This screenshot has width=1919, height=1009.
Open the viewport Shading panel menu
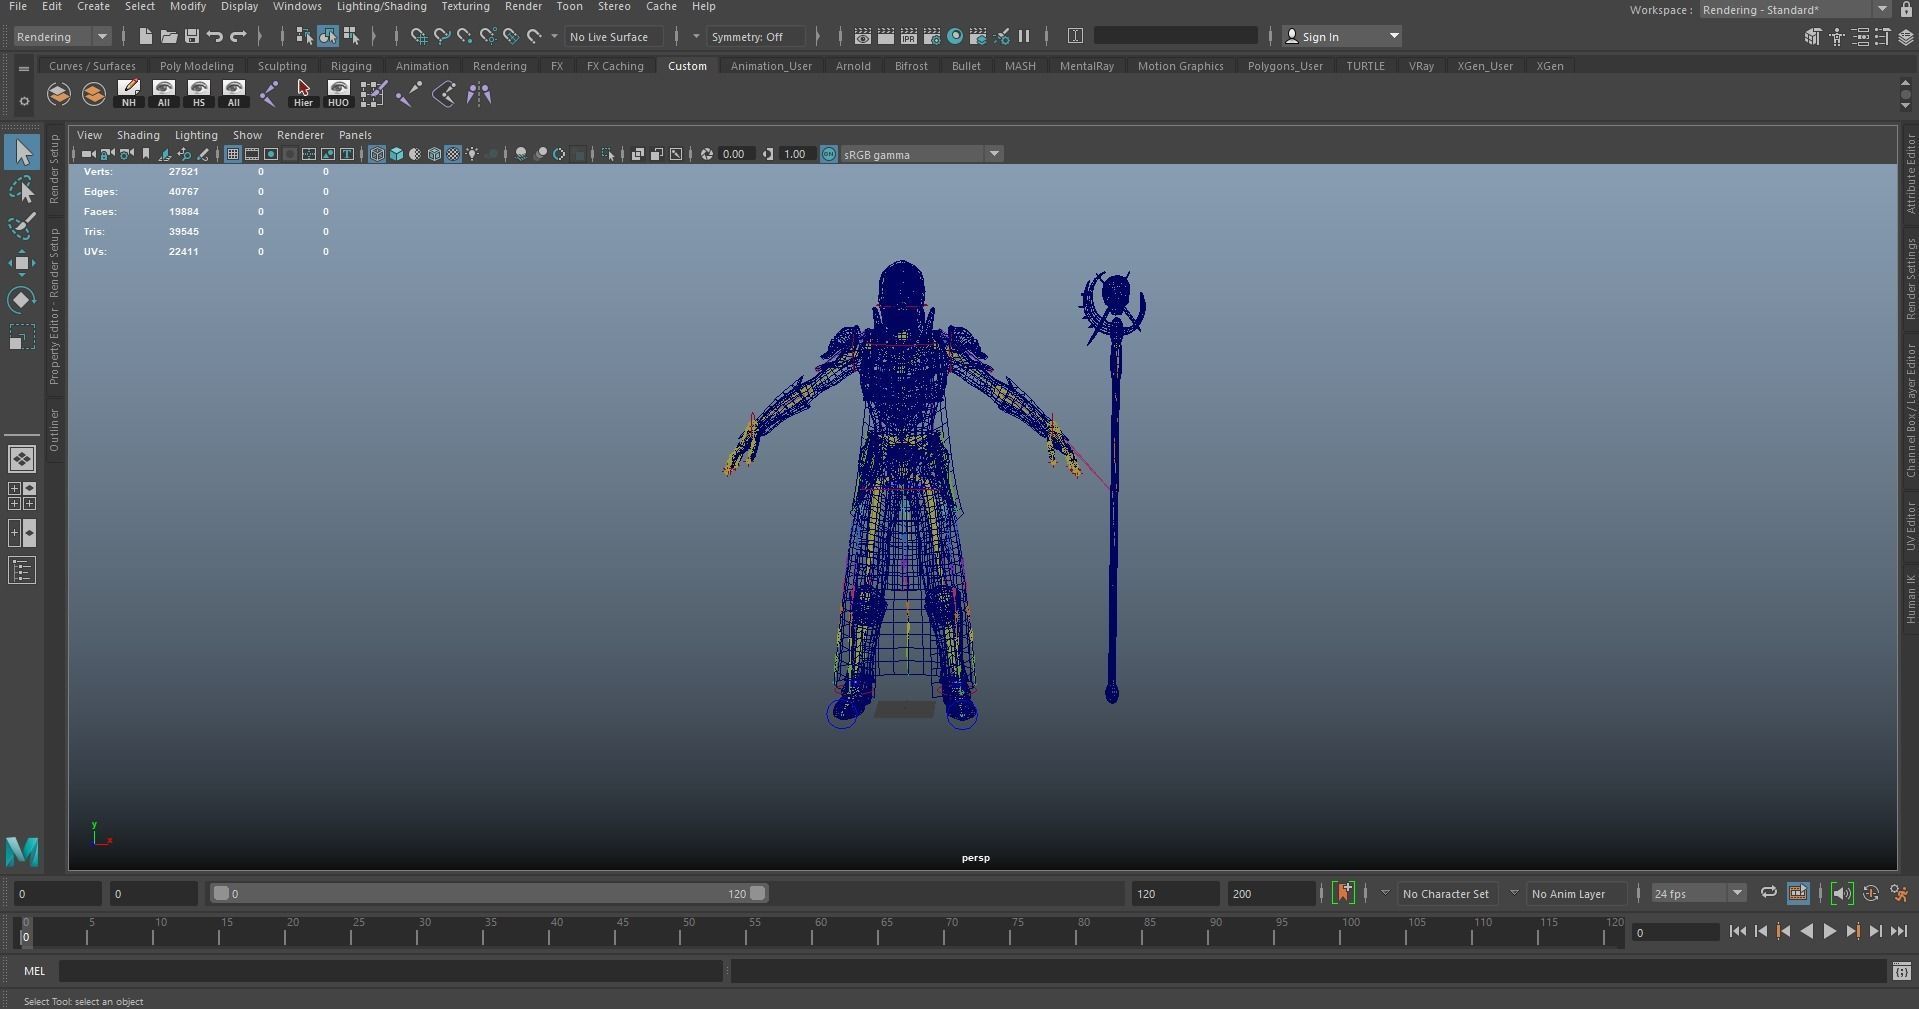(138, 135)
